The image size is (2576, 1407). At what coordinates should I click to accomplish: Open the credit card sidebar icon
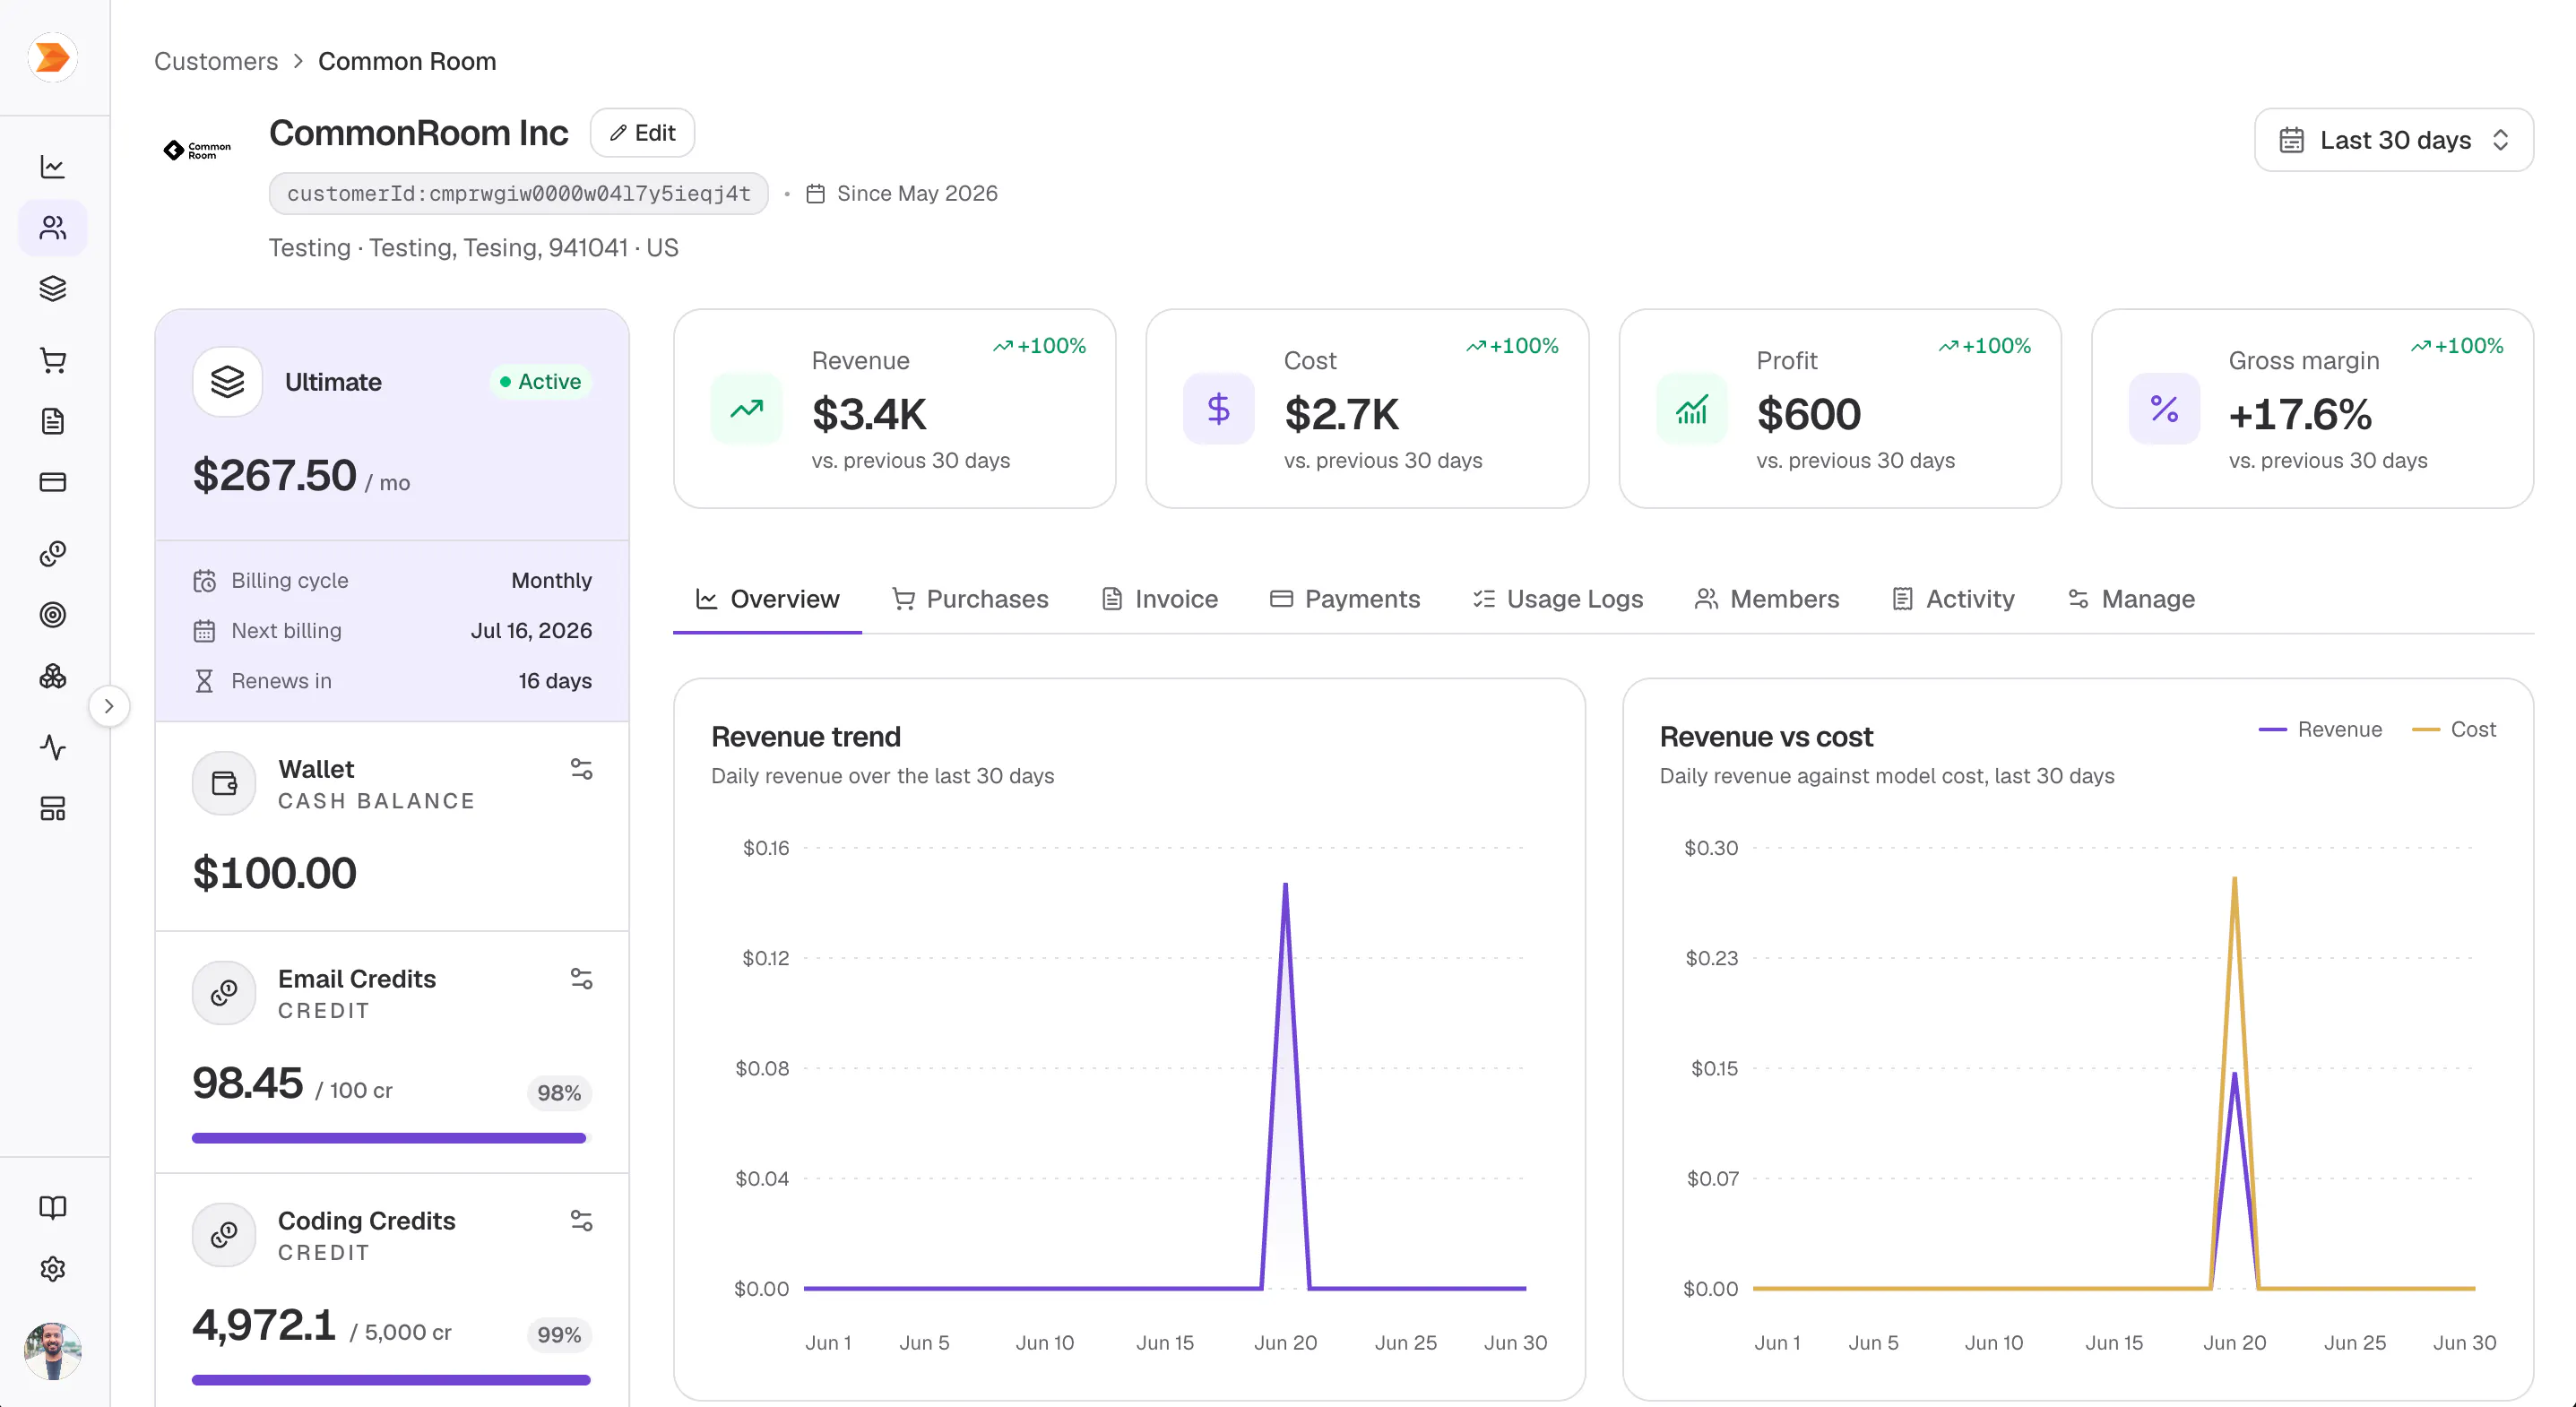tap(53, 482)
